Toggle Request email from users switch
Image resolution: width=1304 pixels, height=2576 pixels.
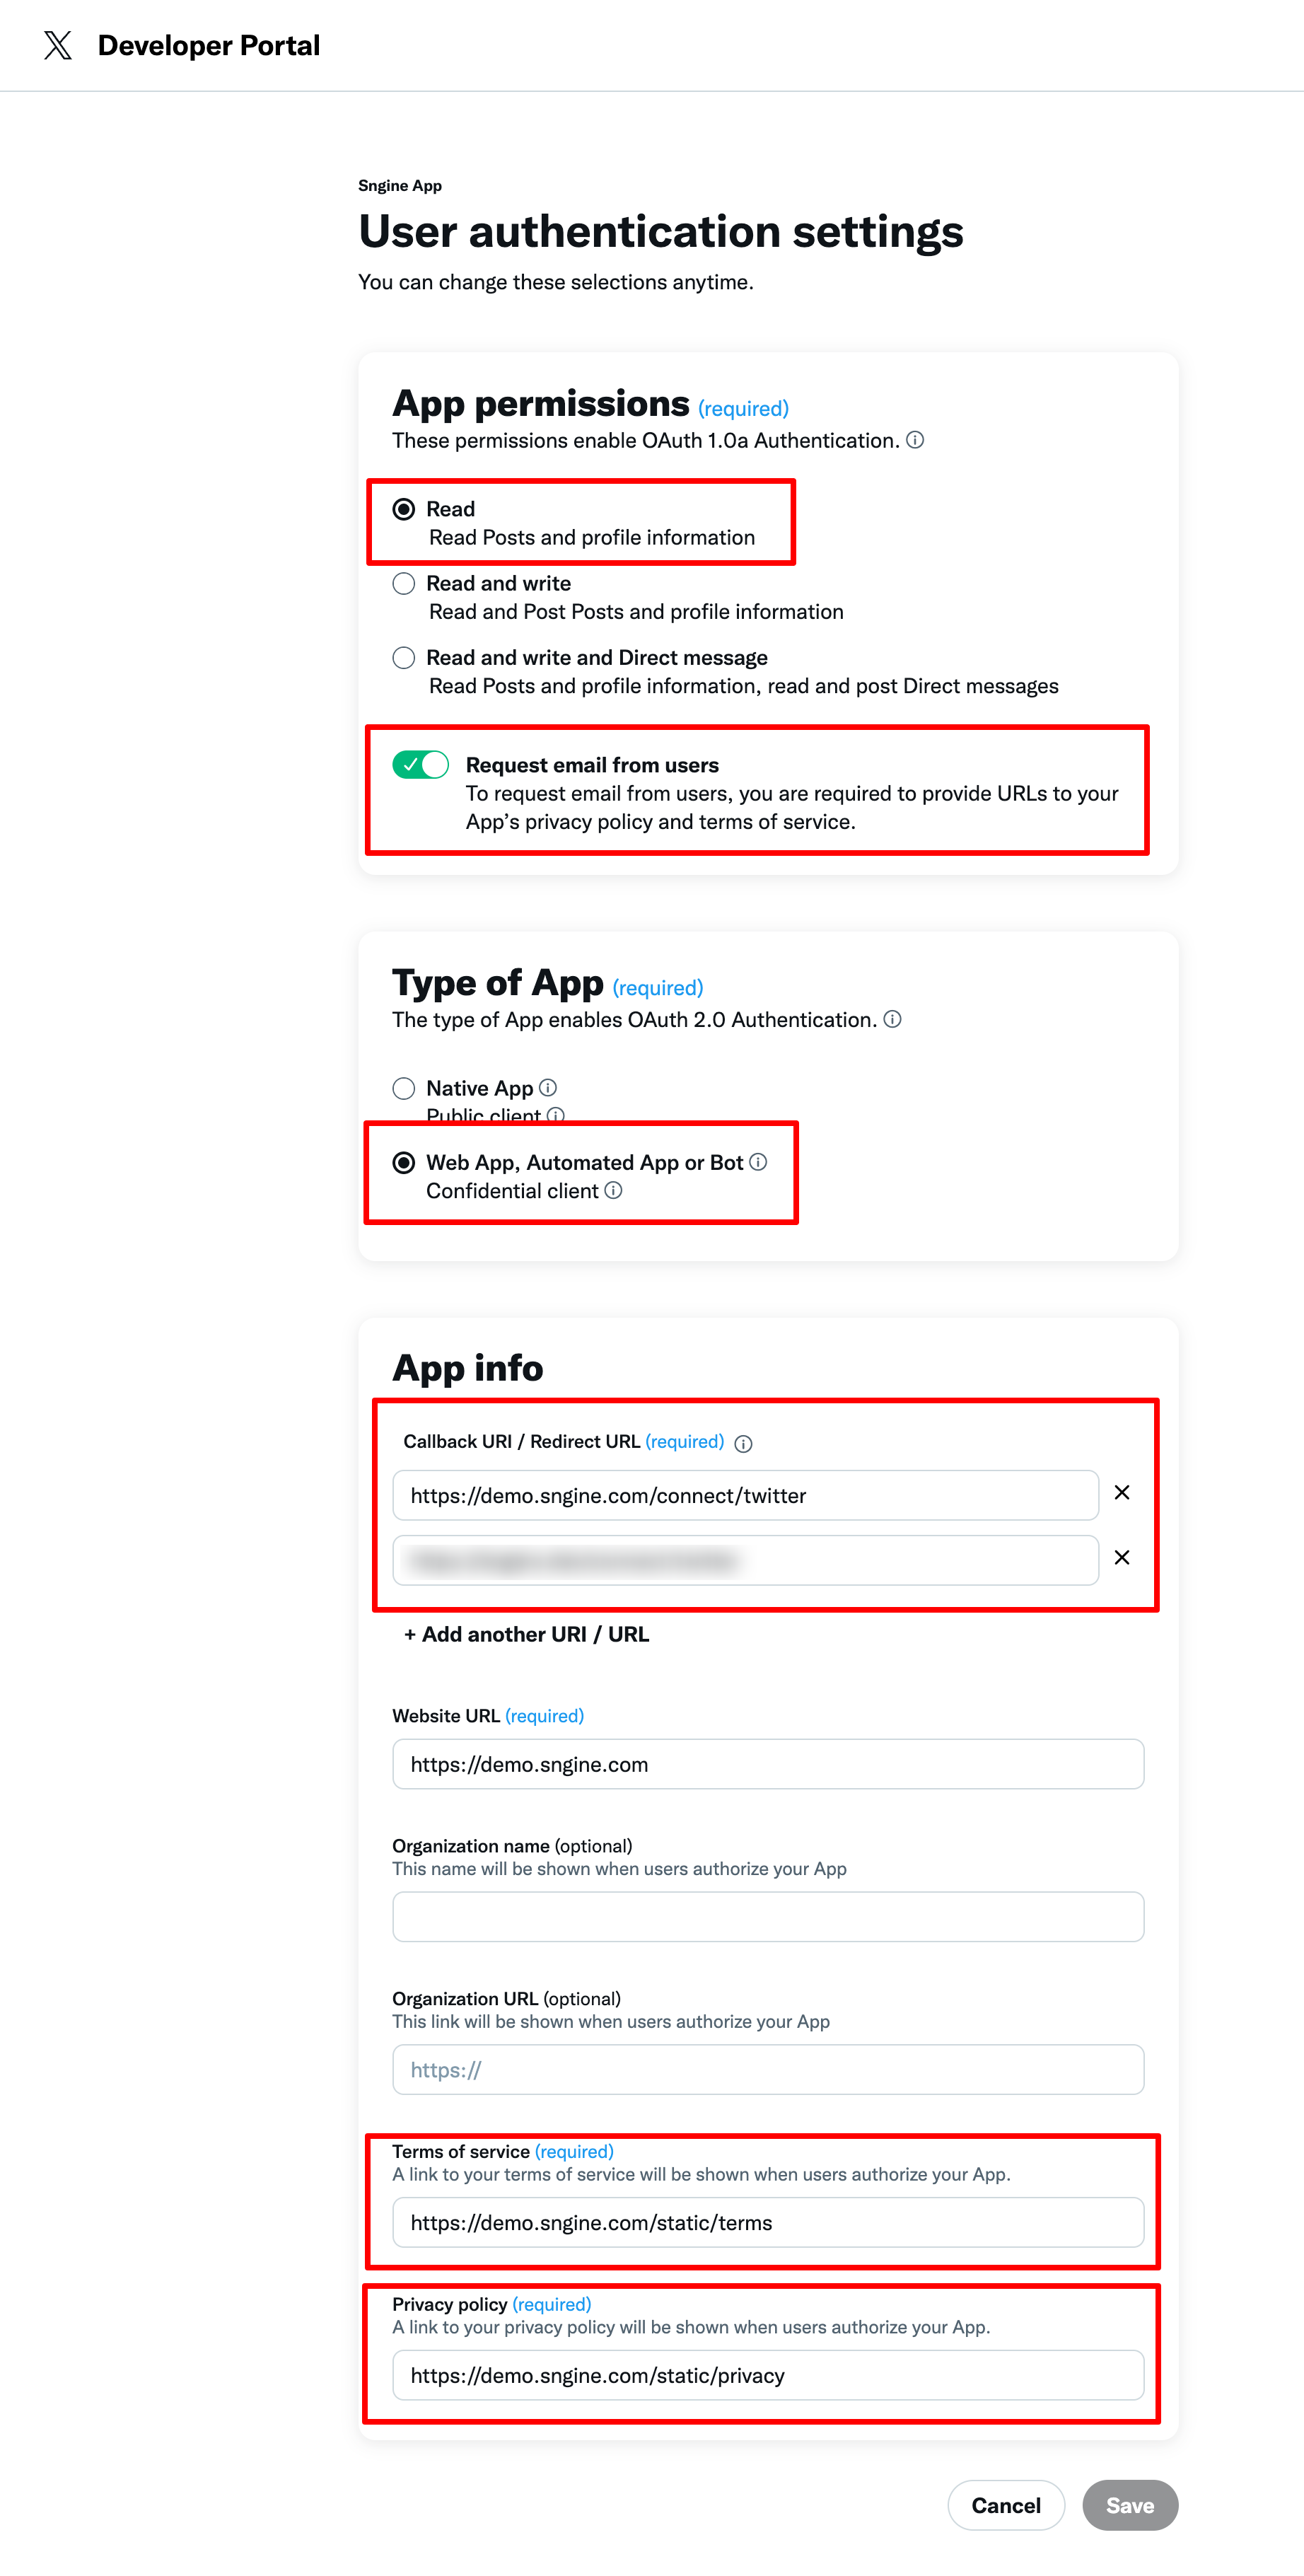421,765
